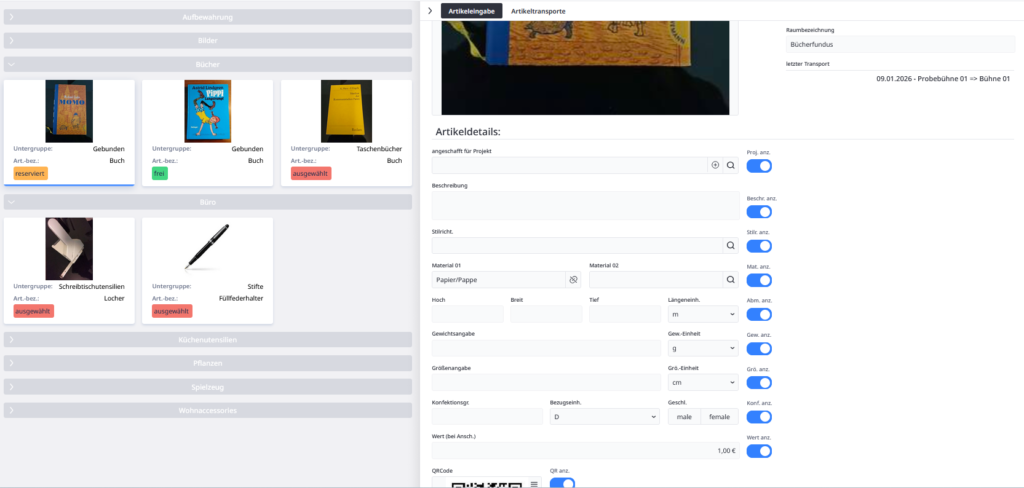Toggle the Proj. anz. switch
This screenshot has height=488, width=1024.
click(759, 166)
